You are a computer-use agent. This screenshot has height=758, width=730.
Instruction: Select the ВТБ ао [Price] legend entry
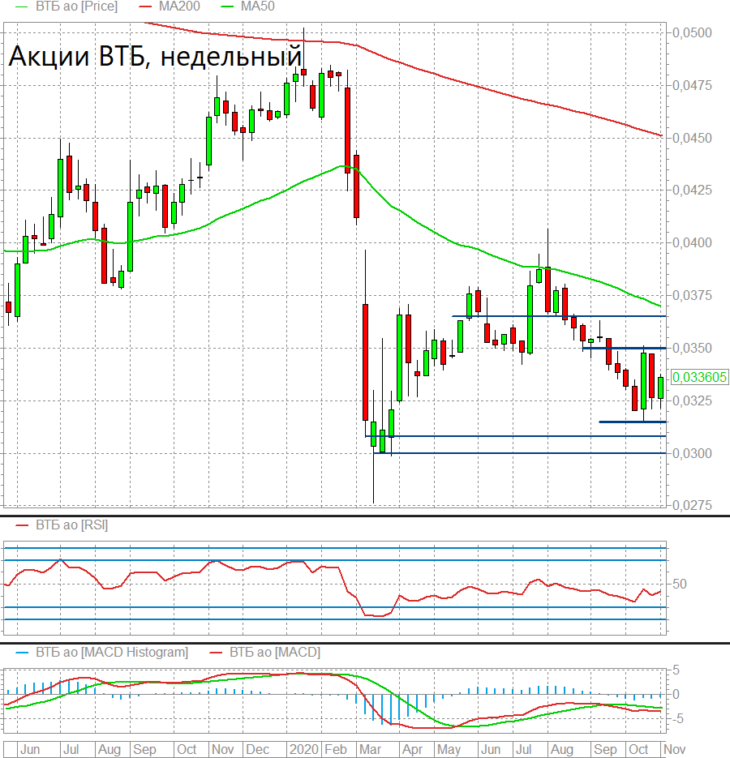[76, 7]
